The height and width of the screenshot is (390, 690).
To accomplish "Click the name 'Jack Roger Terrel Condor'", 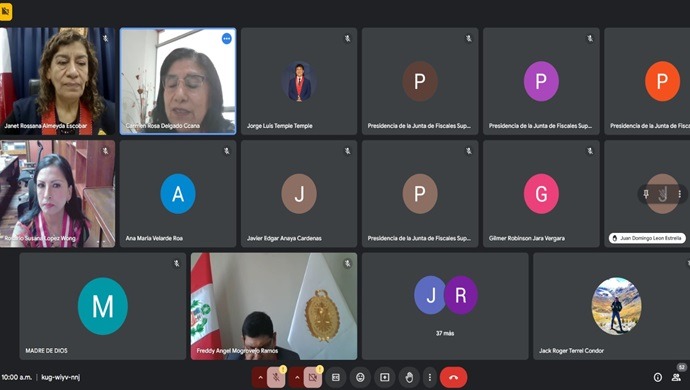I will click(571, 351).
